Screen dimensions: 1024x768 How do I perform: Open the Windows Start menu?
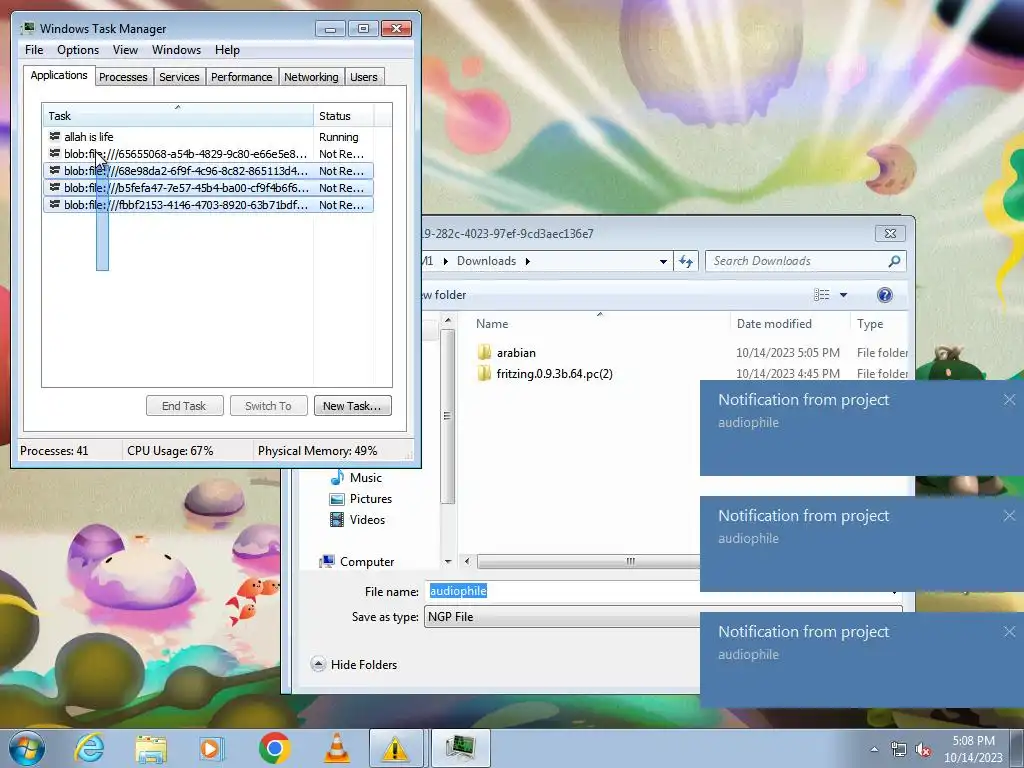click(26, 748)
